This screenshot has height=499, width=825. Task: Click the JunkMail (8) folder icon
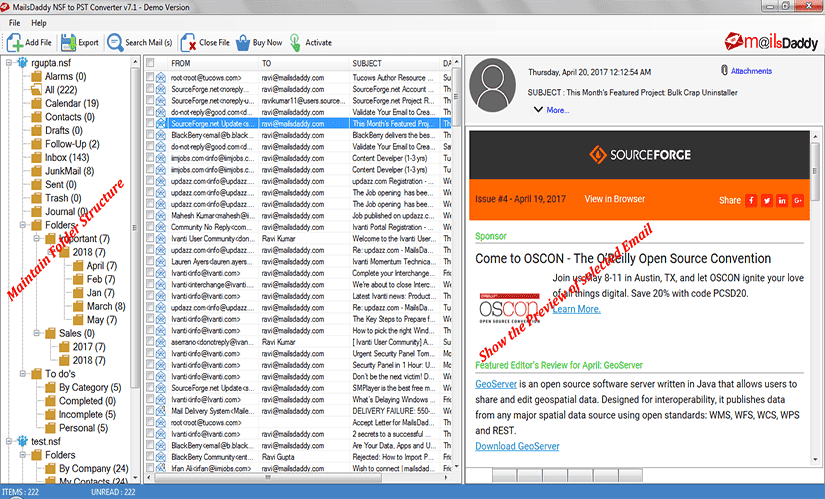pyautogui.click(x=36, y=171)
